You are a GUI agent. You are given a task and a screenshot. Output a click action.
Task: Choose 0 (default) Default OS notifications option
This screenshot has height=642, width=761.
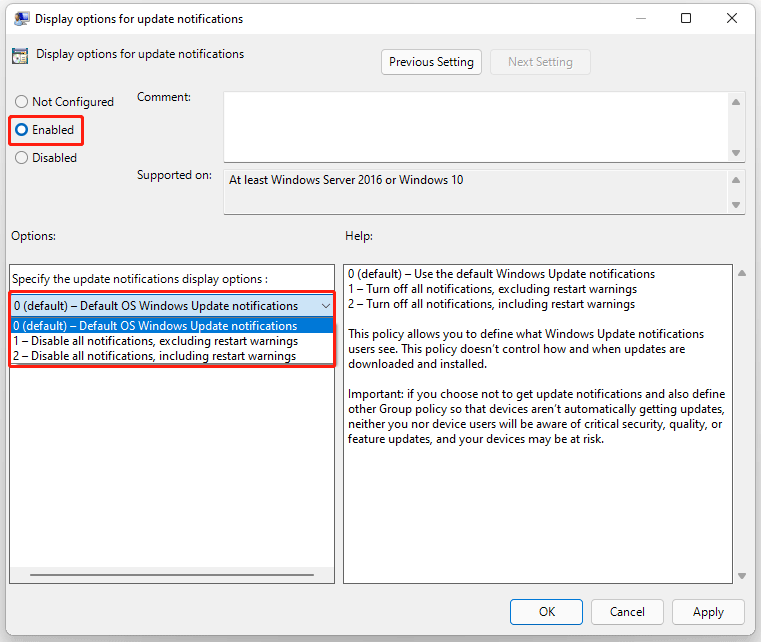[x=172, y=326]
